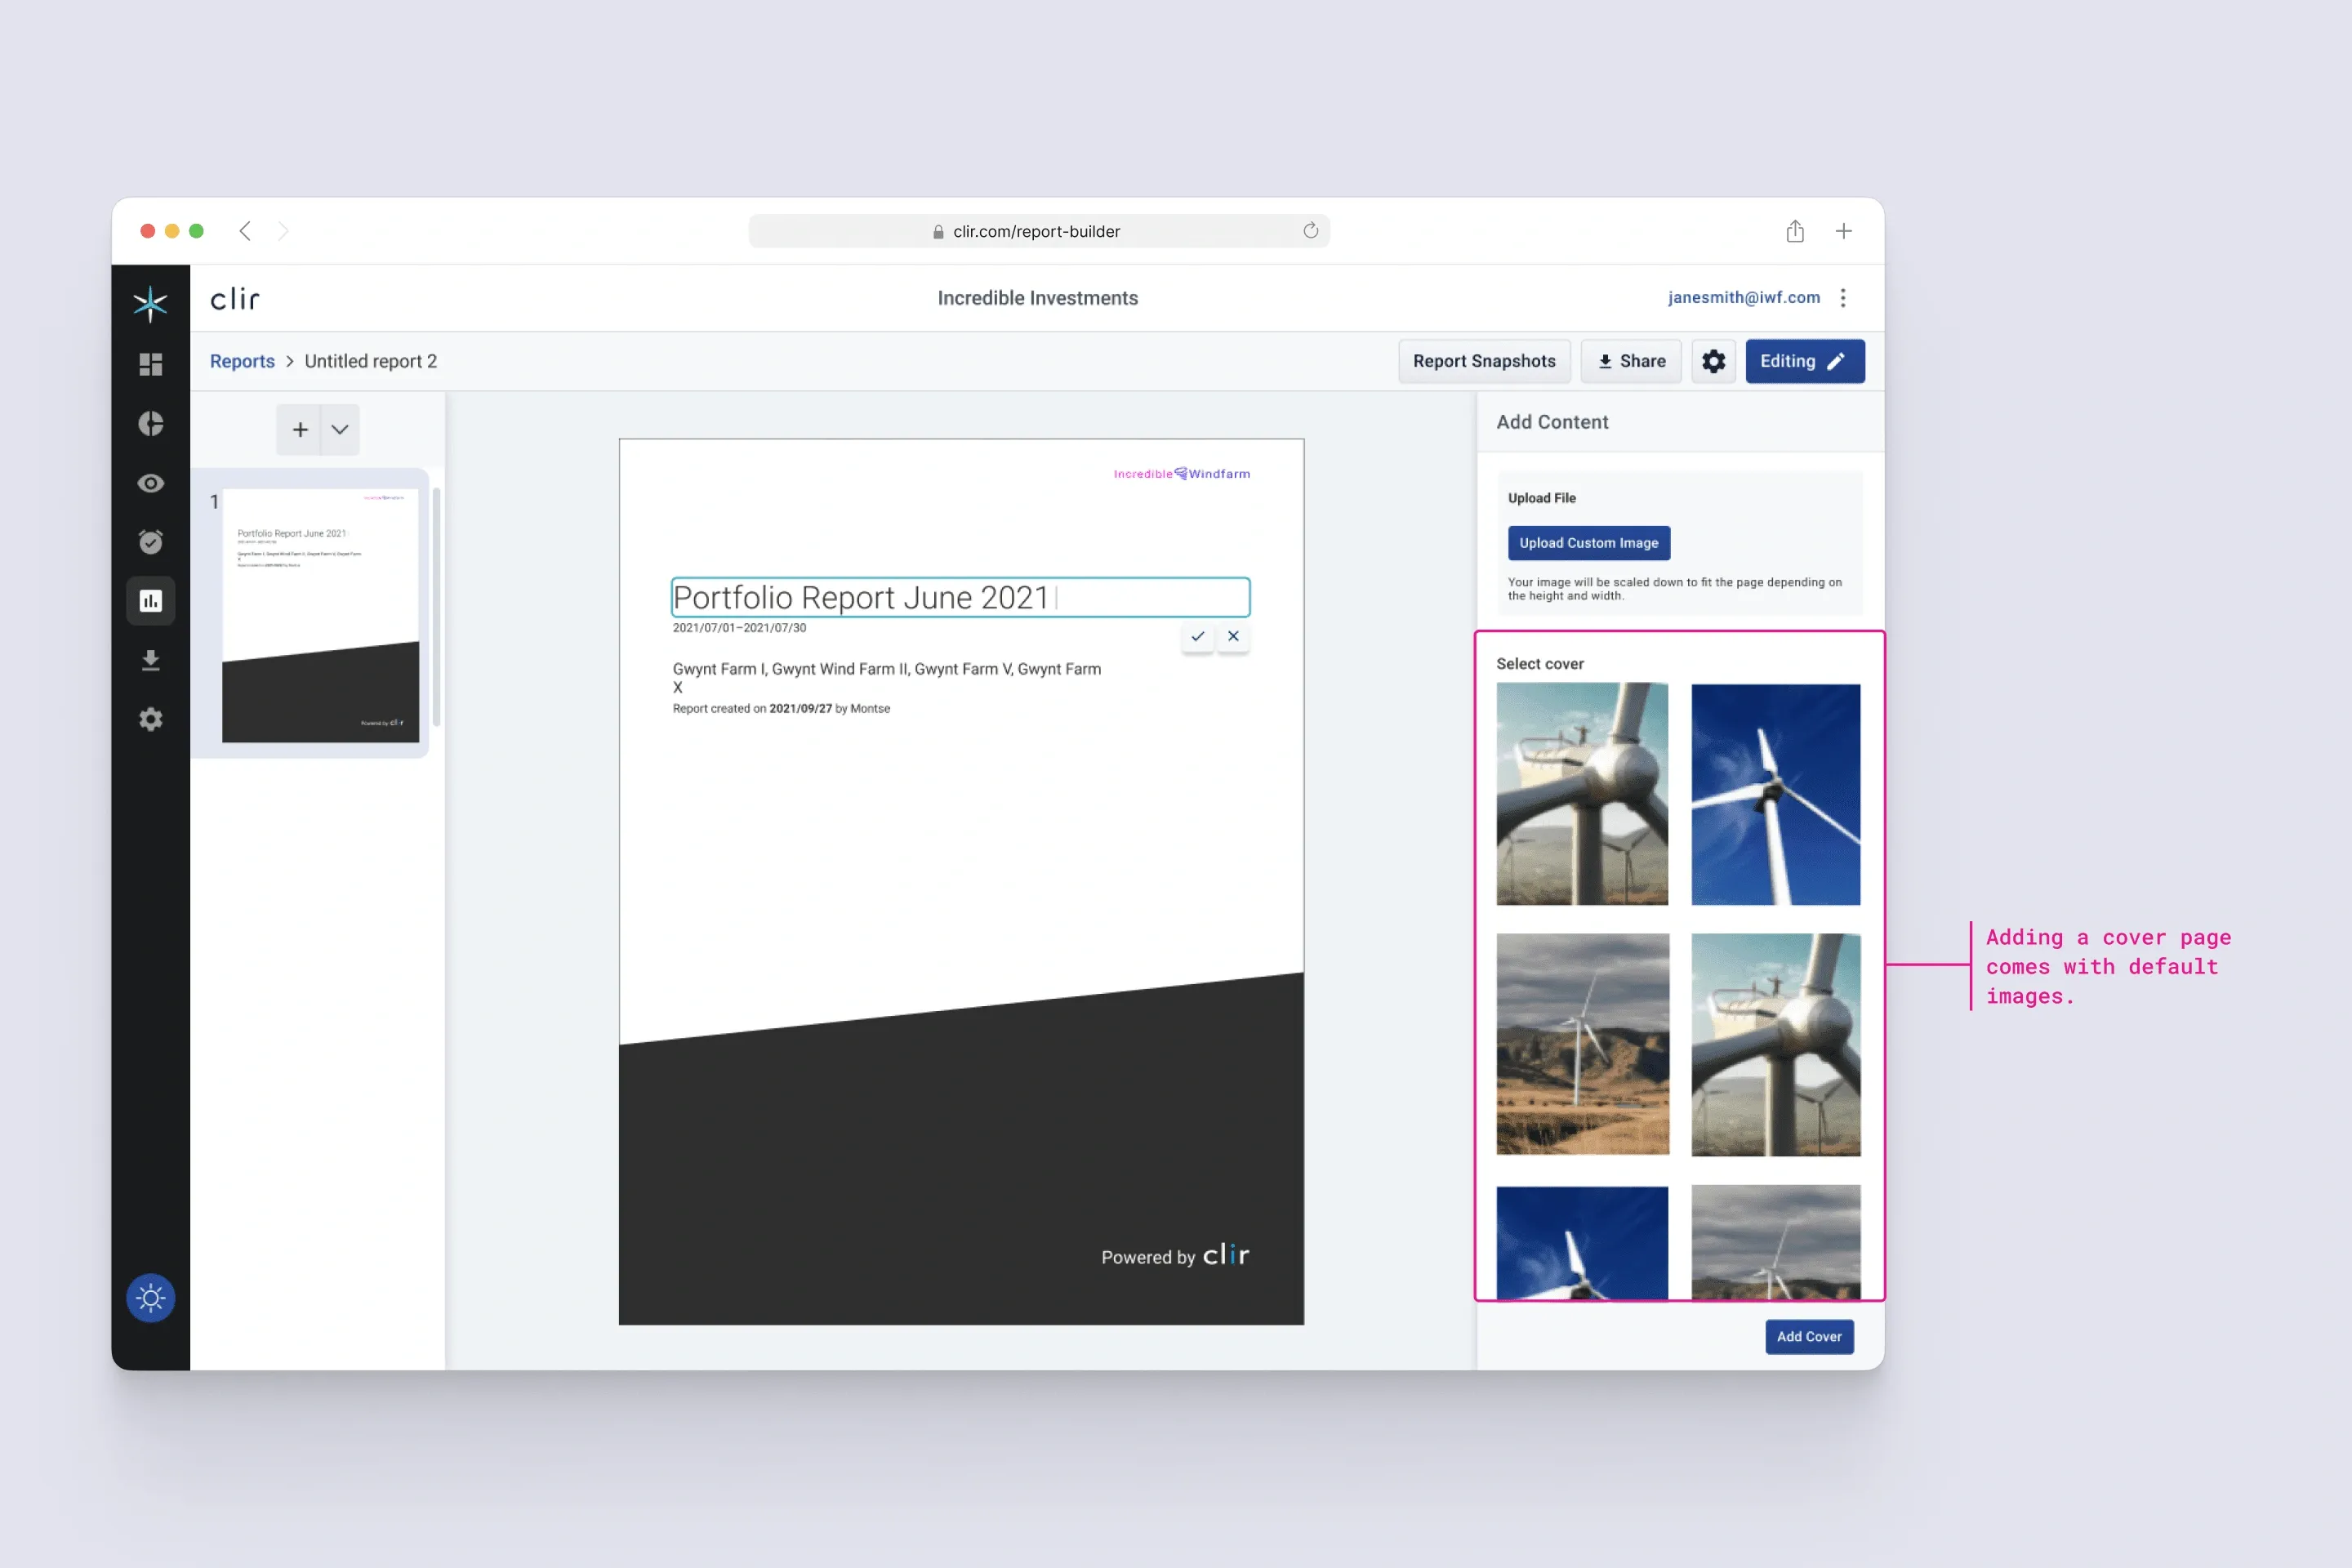This screenshot has height=1568, width=2352.
Task: Select hills landscape turbine cover in second row
Action: point(1582,1044)
